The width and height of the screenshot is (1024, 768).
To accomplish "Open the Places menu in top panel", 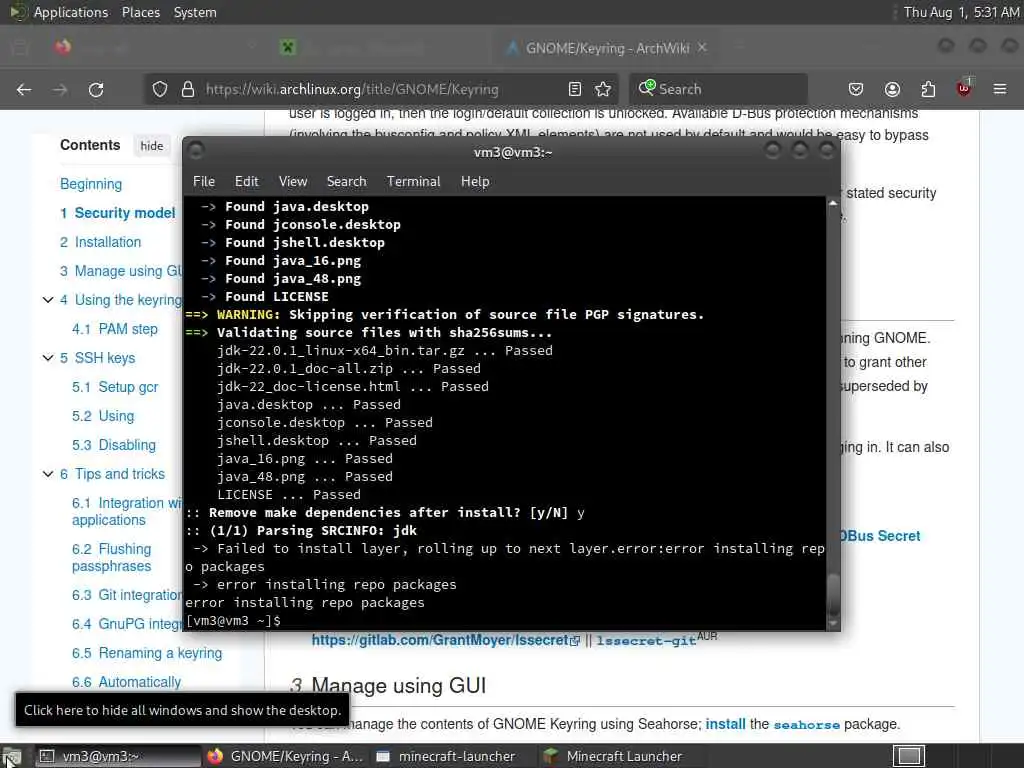I will coord(140,12).
